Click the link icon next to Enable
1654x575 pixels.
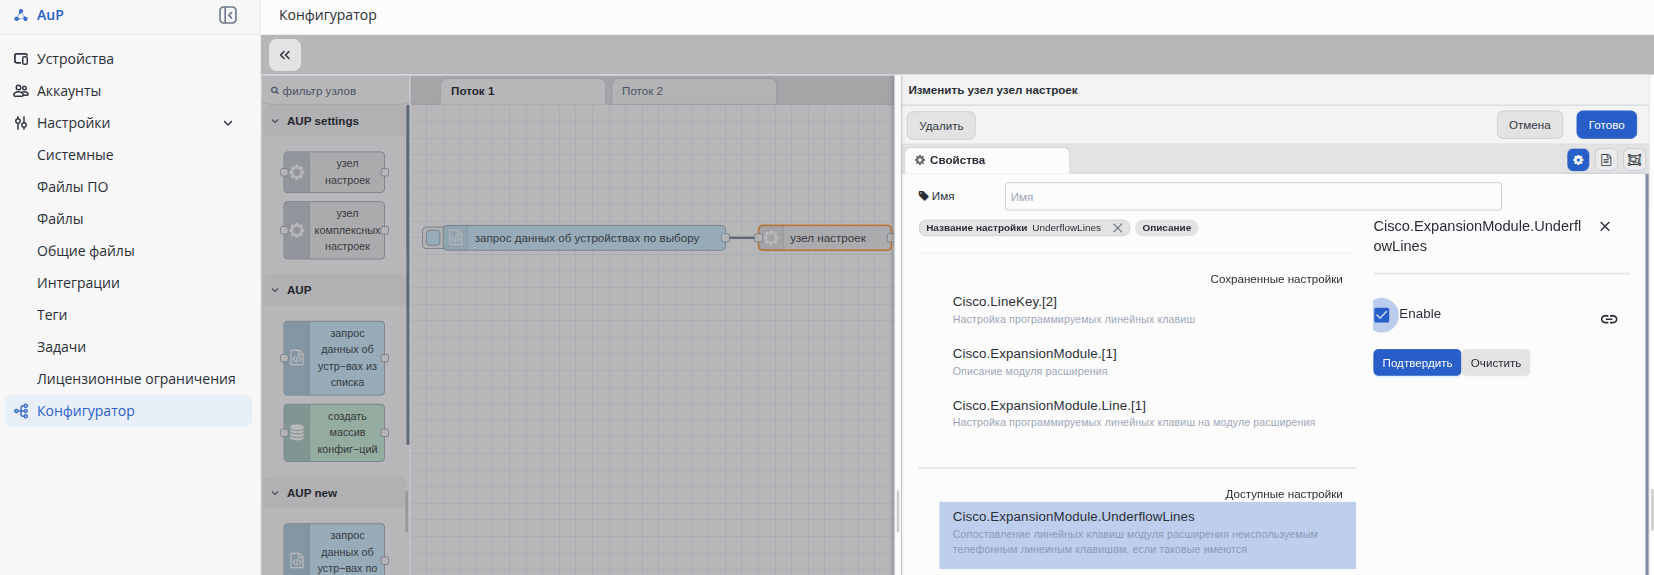coord(1609,319)
